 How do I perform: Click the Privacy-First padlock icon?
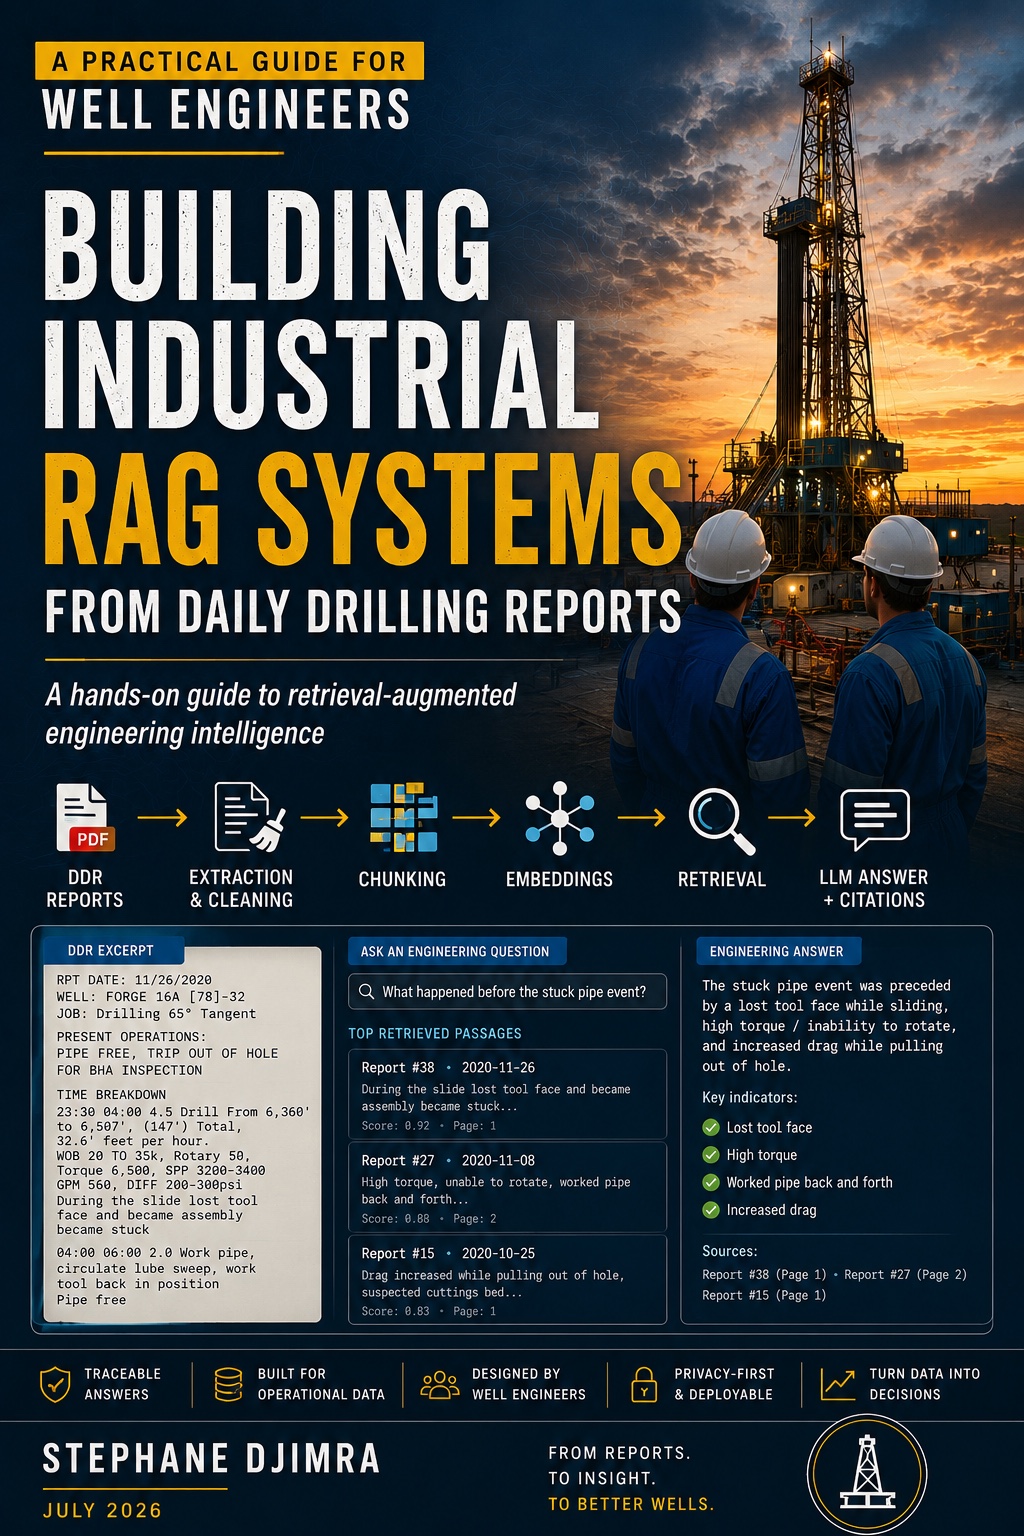click(x=644, y=1385)
